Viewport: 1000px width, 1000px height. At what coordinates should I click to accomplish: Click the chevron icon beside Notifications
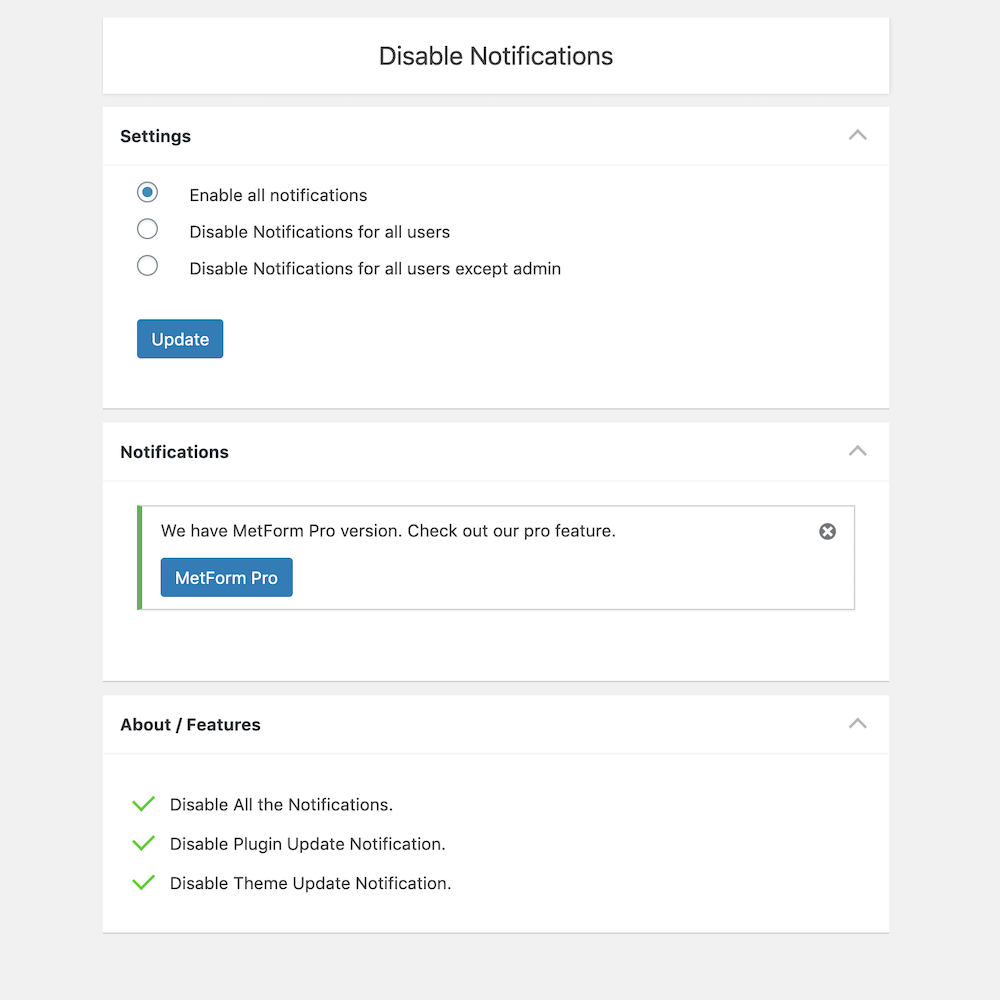click(857, 450)
